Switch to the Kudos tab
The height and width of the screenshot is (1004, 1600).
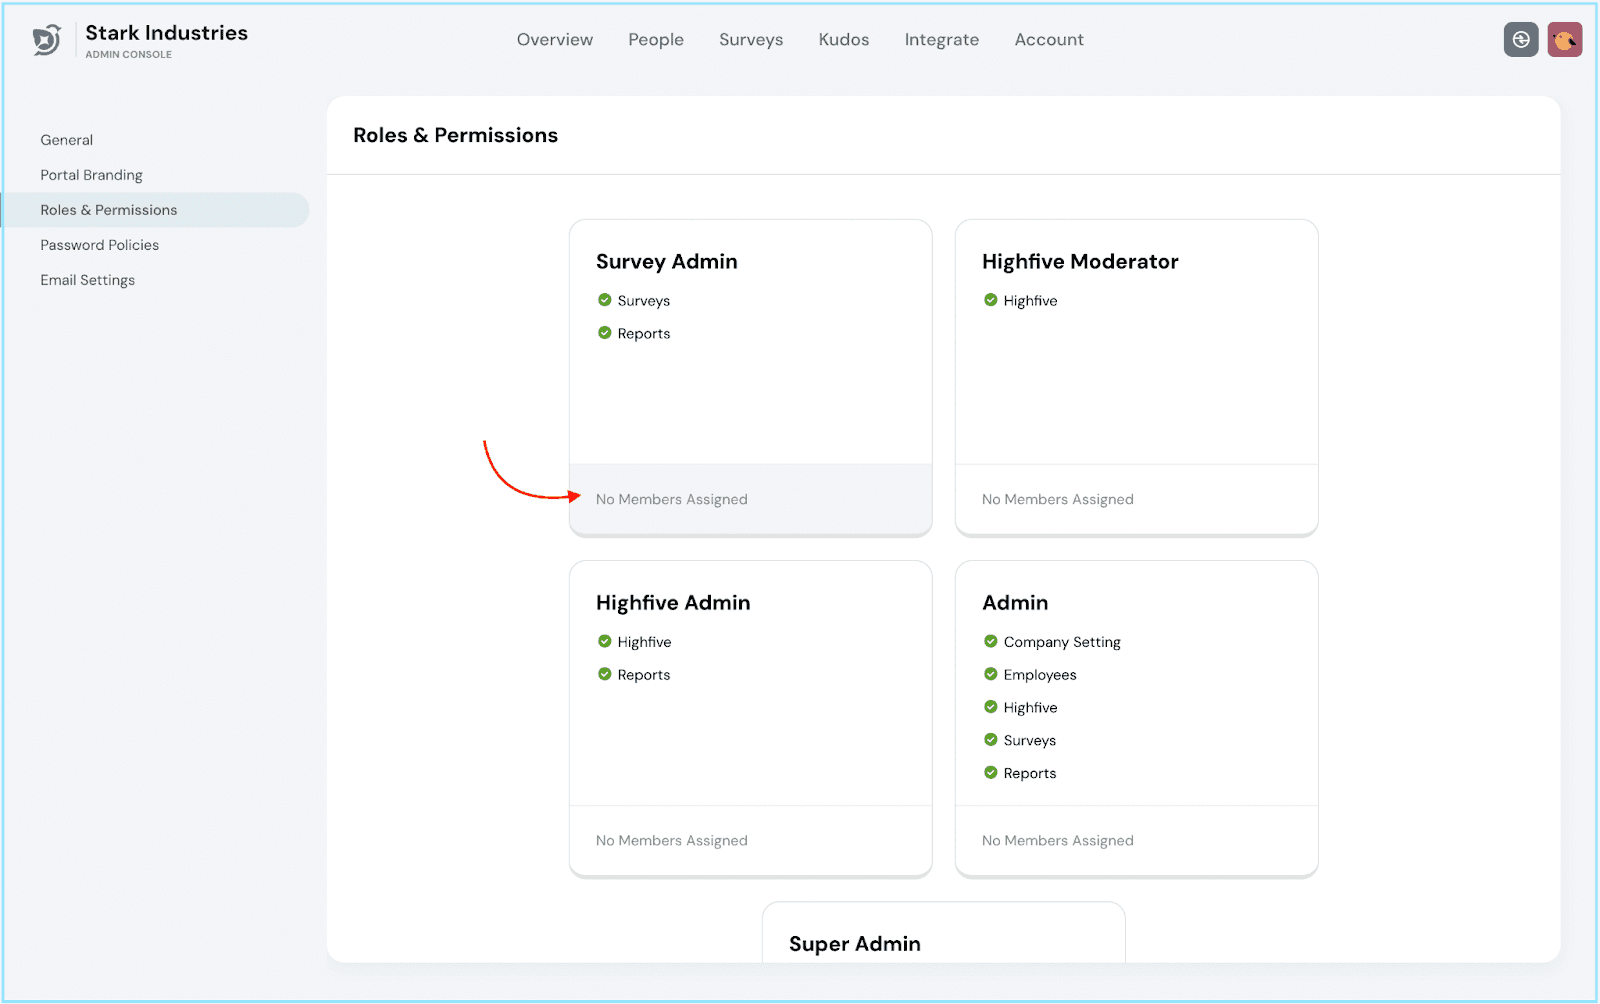pyautogui.click(x=843, y=40)
